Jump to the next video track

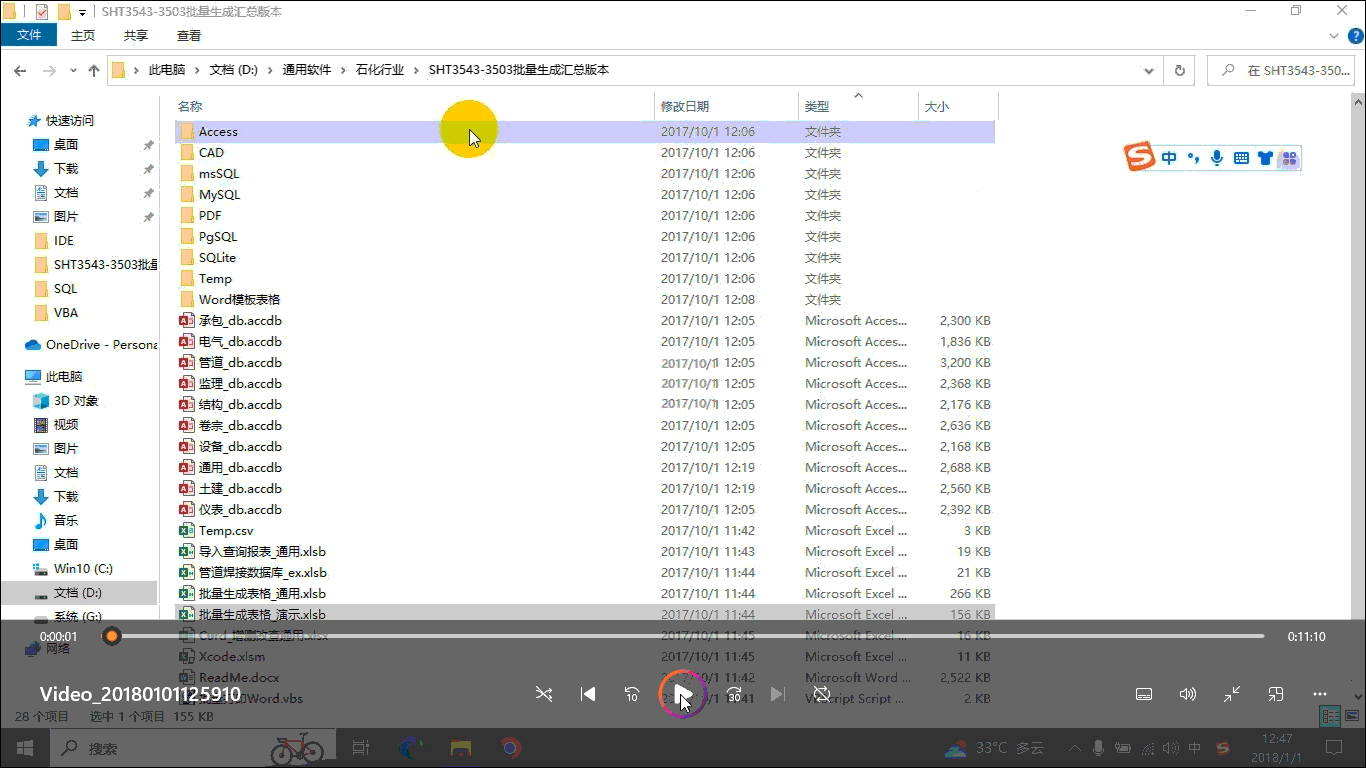778,694
